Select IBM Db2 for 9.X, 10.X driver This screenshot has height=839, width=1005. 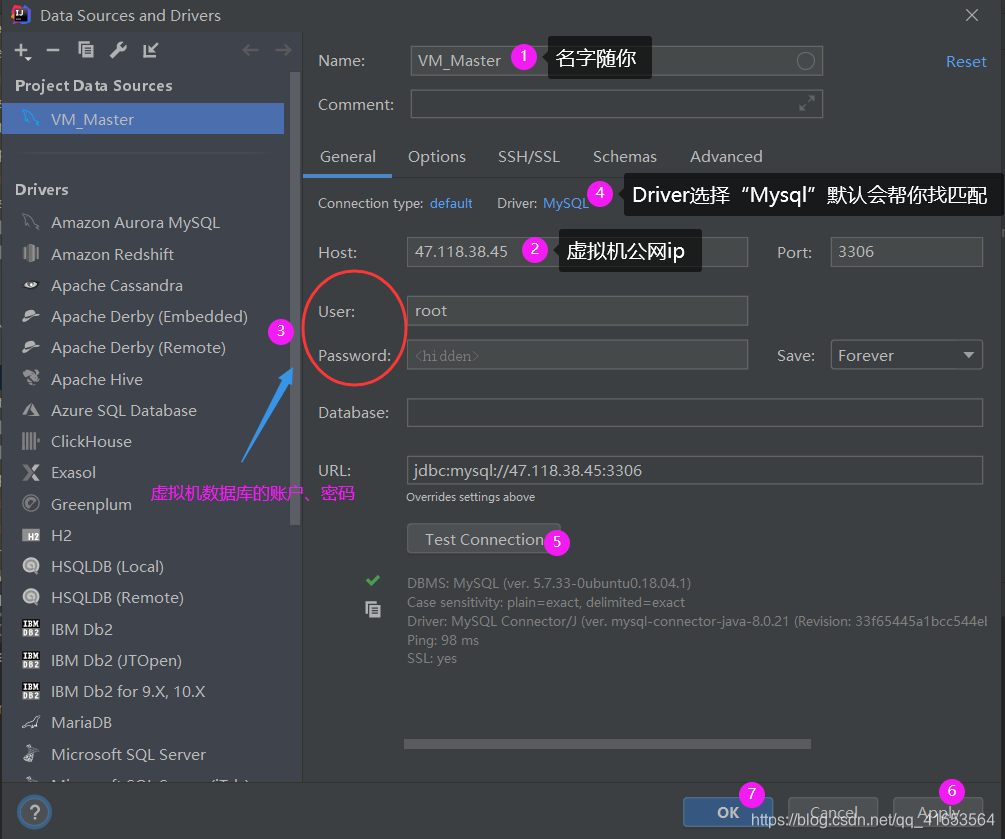[x=128, y=691]
